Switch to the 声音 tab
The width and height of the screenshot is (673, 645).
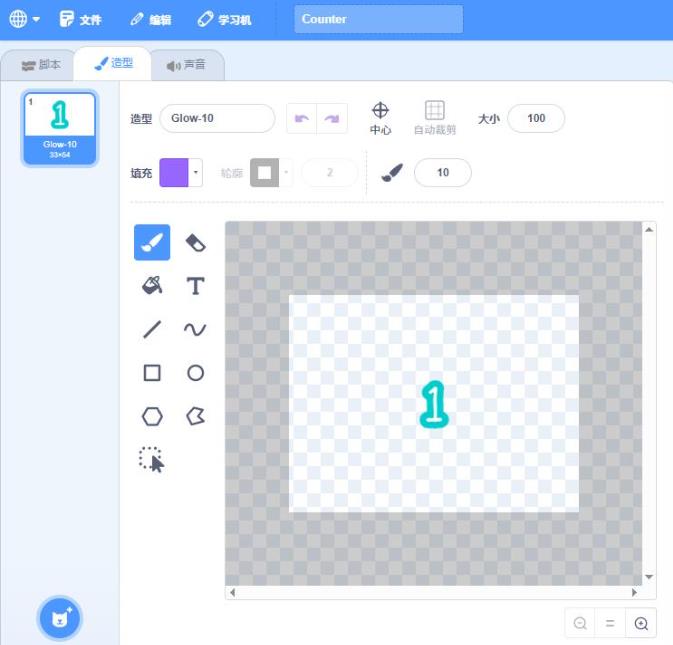[x=187, y=65]
